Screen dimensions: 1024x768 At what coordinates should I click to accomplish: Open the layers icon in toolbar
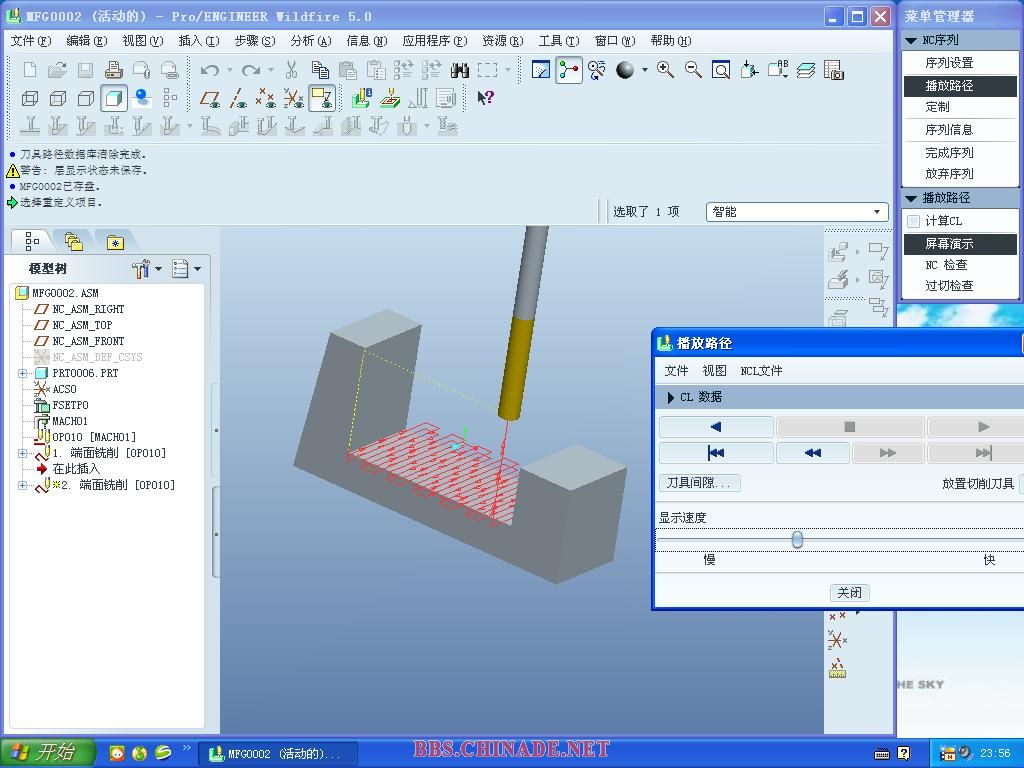click(806, 70)
